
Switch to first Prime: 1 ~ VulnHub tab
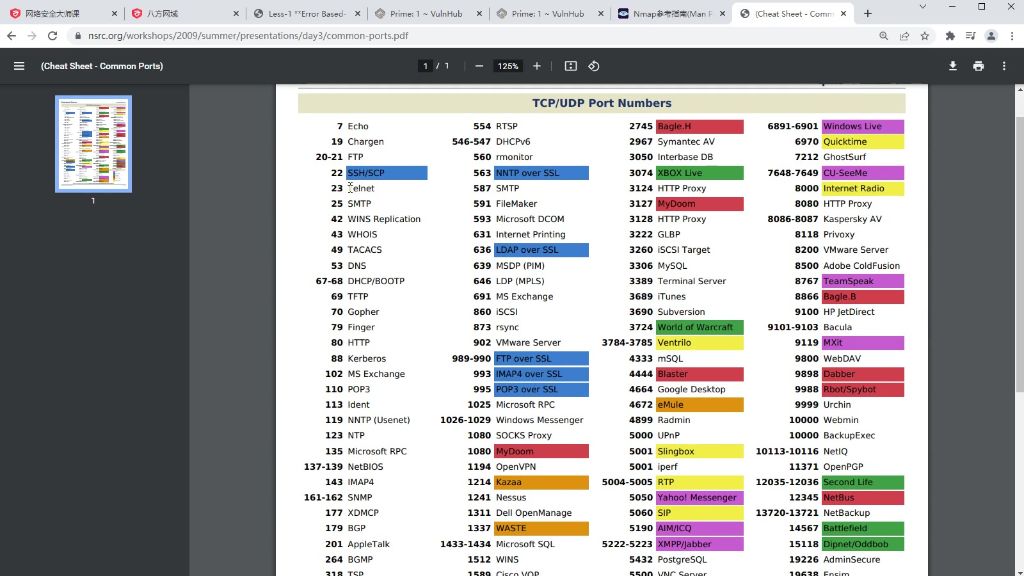(x=426, y=13)
